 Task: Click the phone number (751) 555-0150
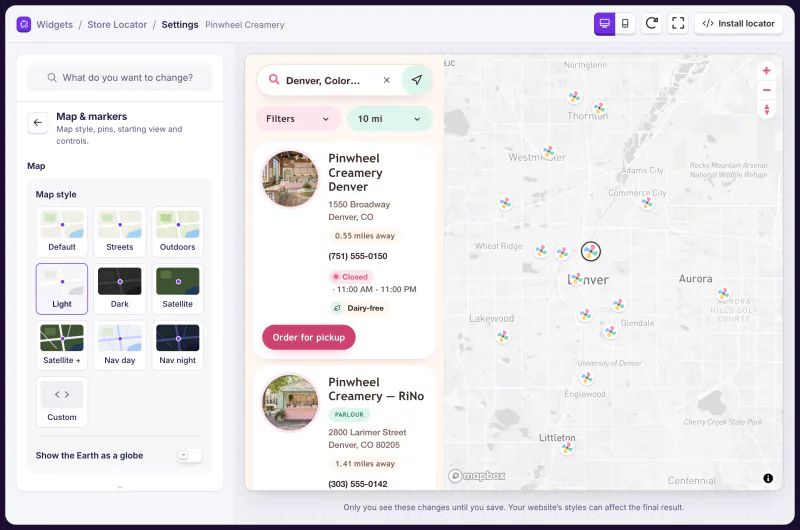pyautogui.click(x=358, y=256)
